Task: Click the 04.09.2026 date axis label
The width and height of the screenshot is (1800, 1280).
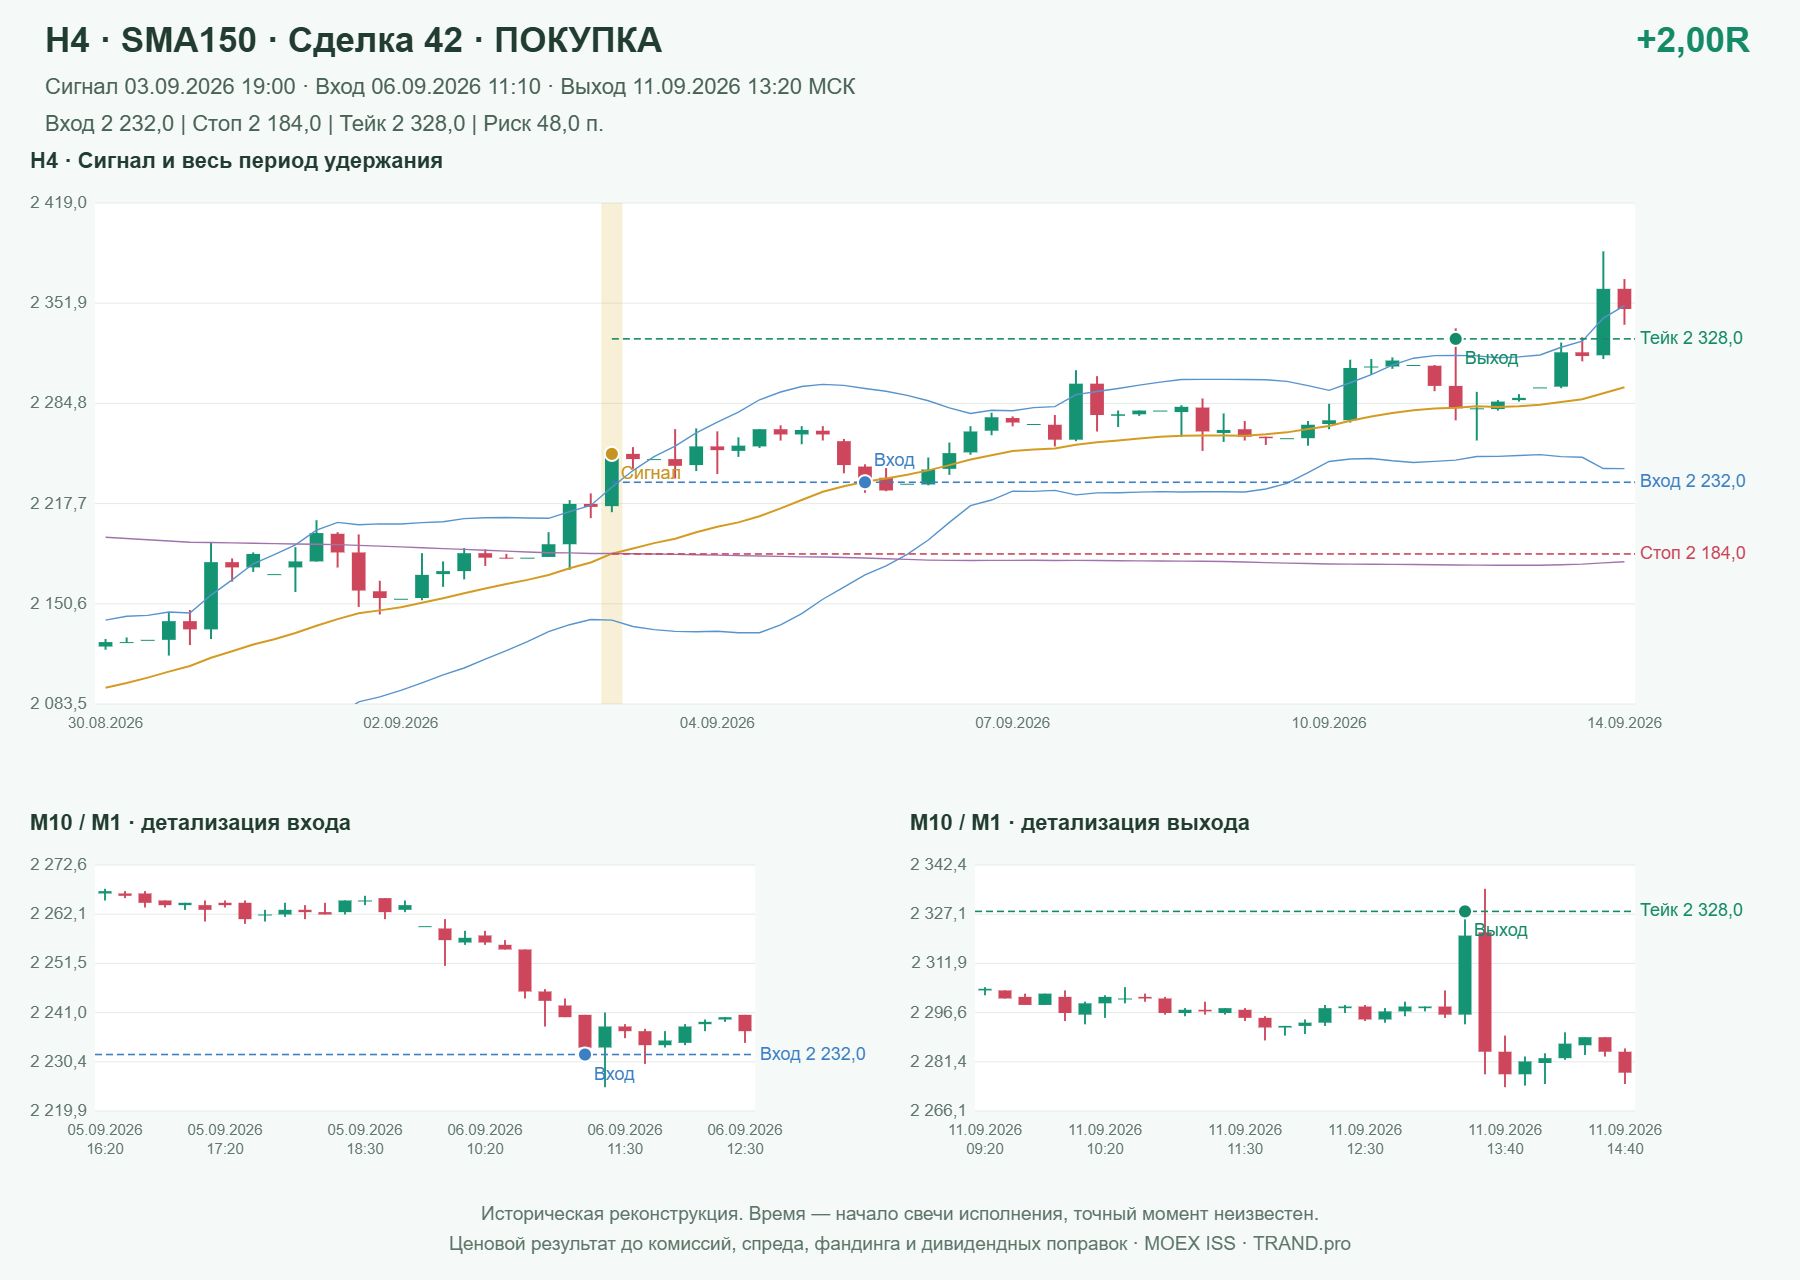Action: (x=717, y=723)
